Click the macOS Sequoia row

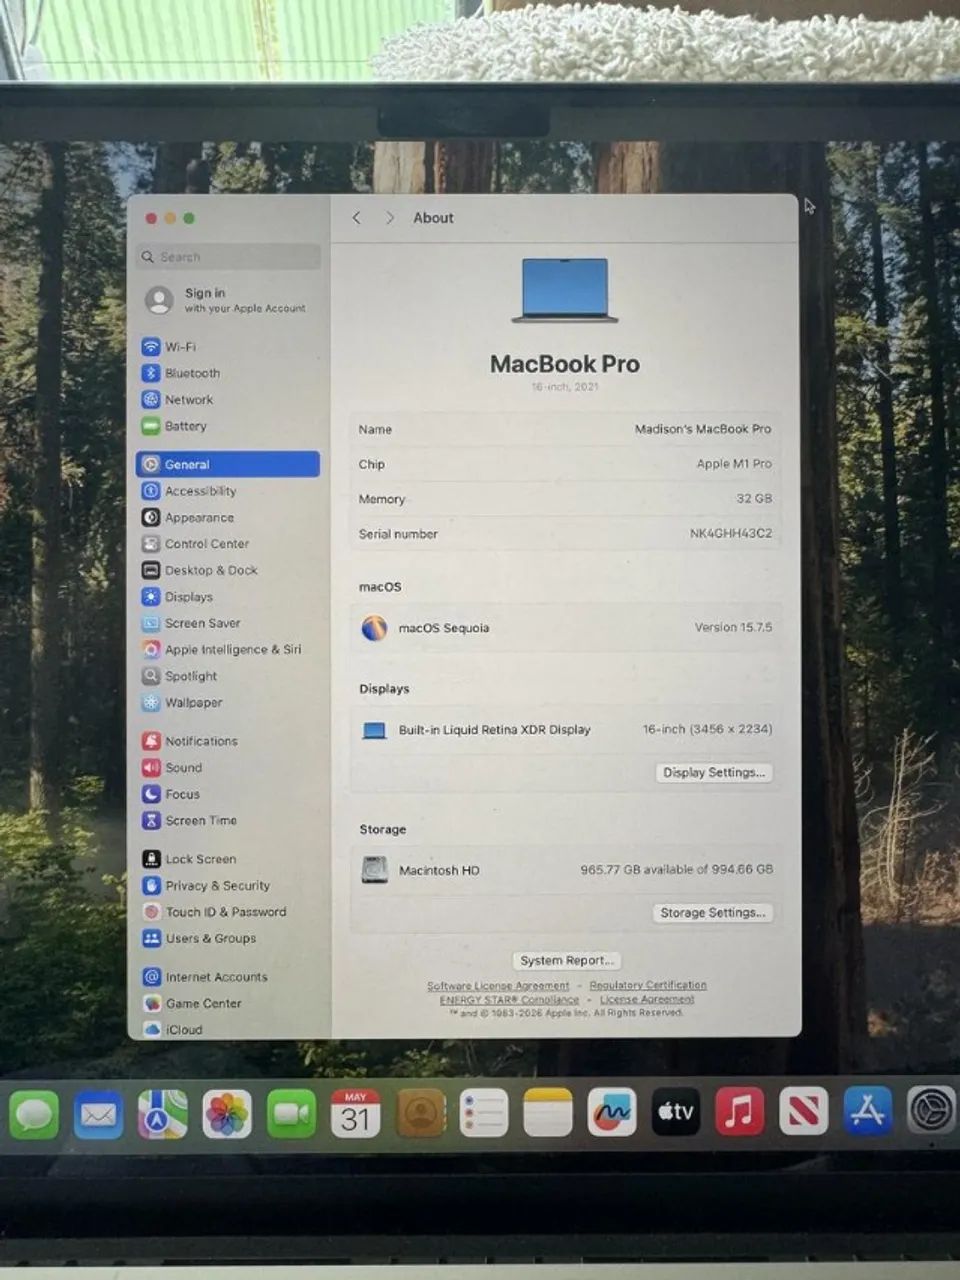[565, 628]
